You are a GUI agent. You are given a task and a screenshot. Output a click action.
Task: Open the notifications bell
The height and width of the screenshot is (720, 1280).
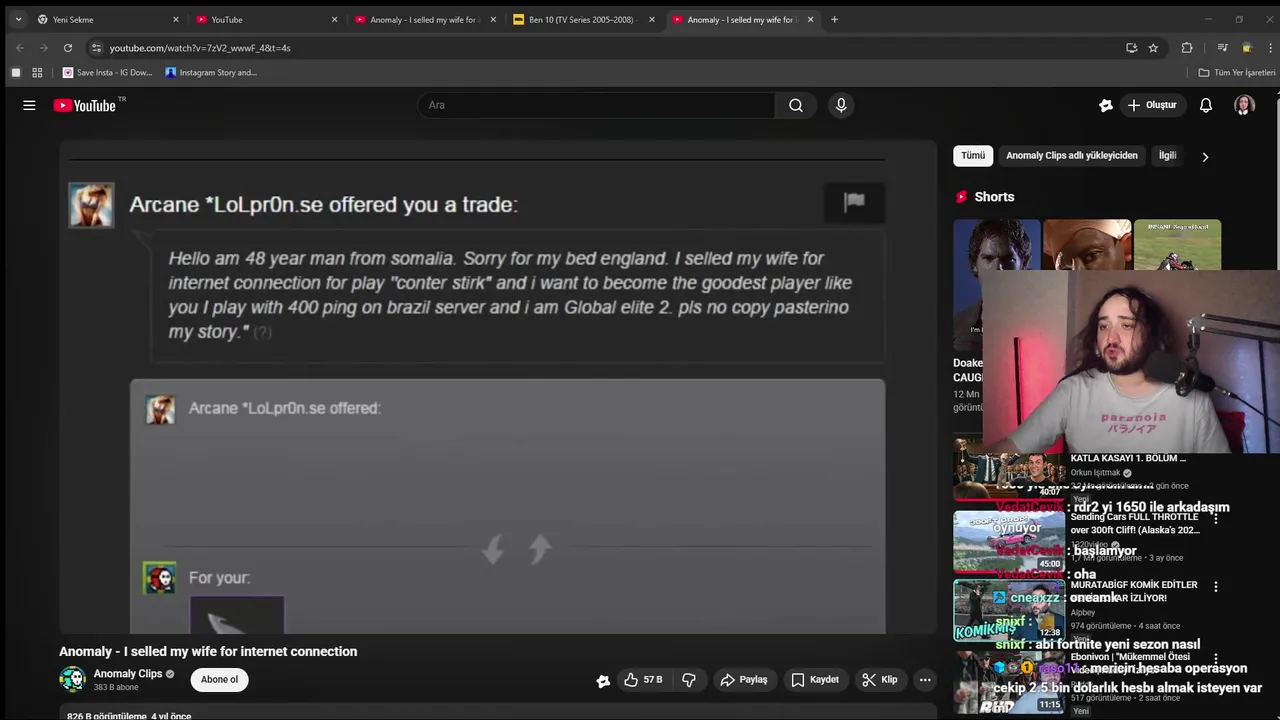coord(1206,105)
